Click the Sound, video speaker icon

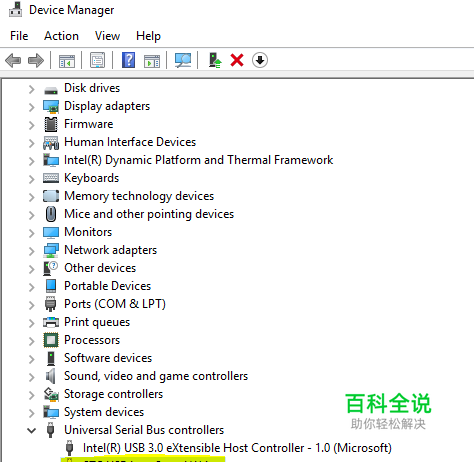tap(51, 376)
